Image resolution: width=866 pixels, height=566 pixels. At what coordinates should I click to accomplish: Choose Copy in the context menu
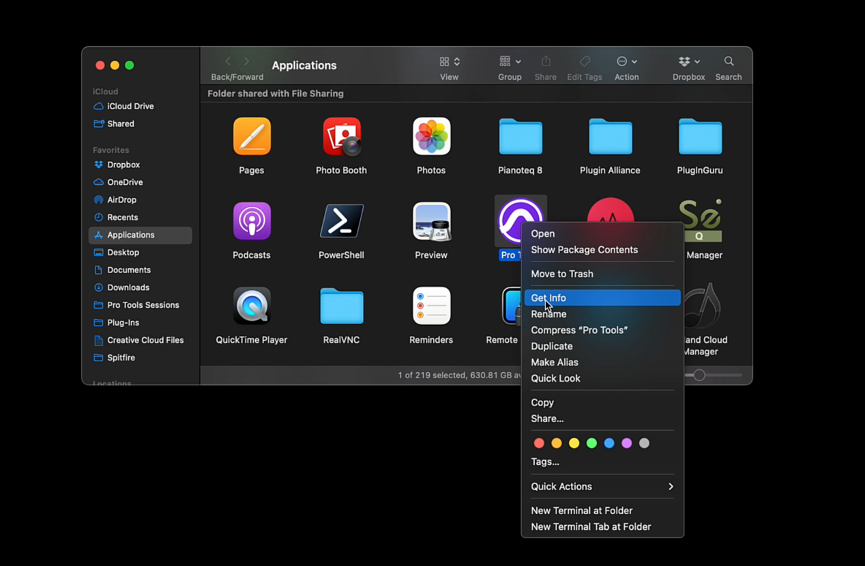[603, 403]
